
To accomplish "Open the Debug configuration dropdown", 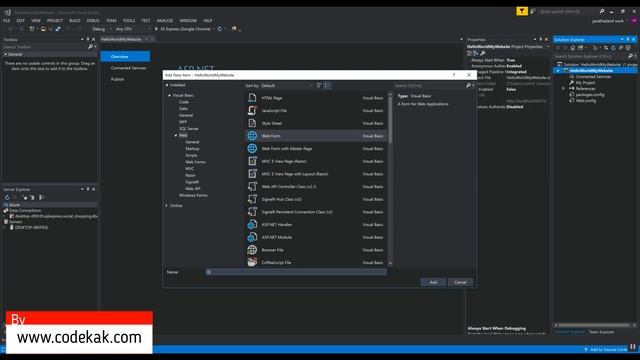I will coord(101,29).
